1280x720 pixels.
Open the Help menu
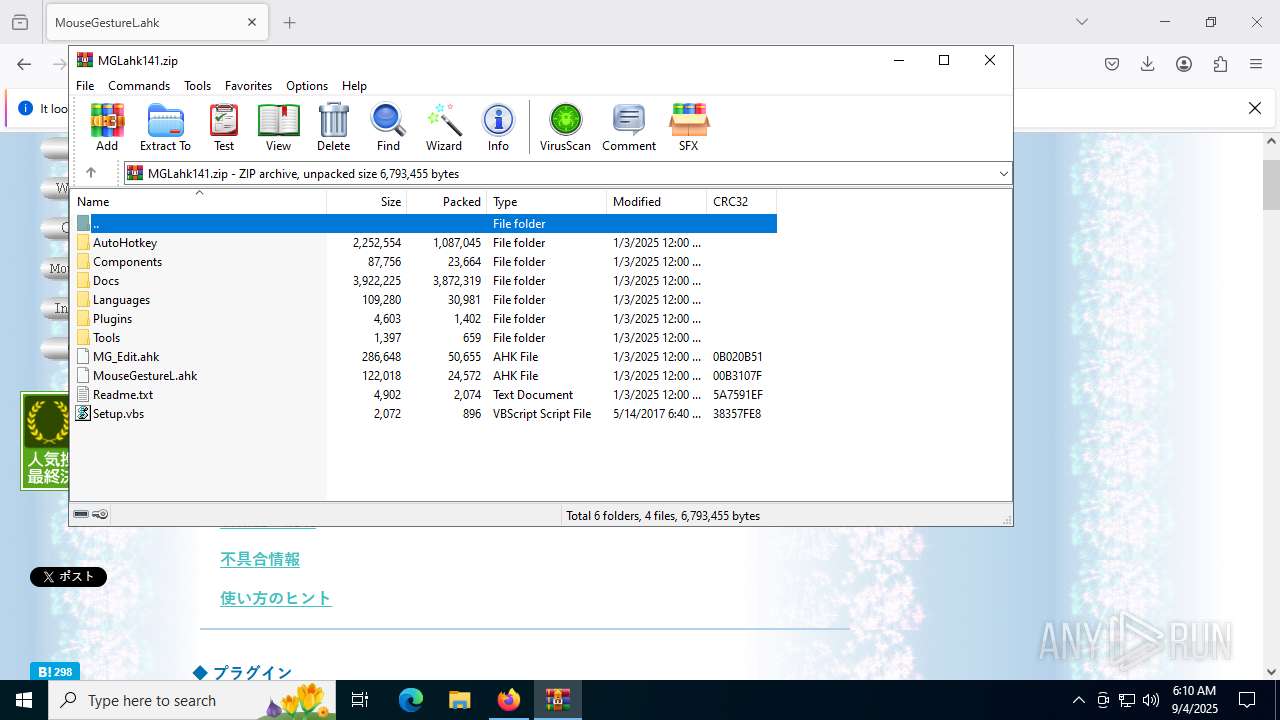click(354, 86)
